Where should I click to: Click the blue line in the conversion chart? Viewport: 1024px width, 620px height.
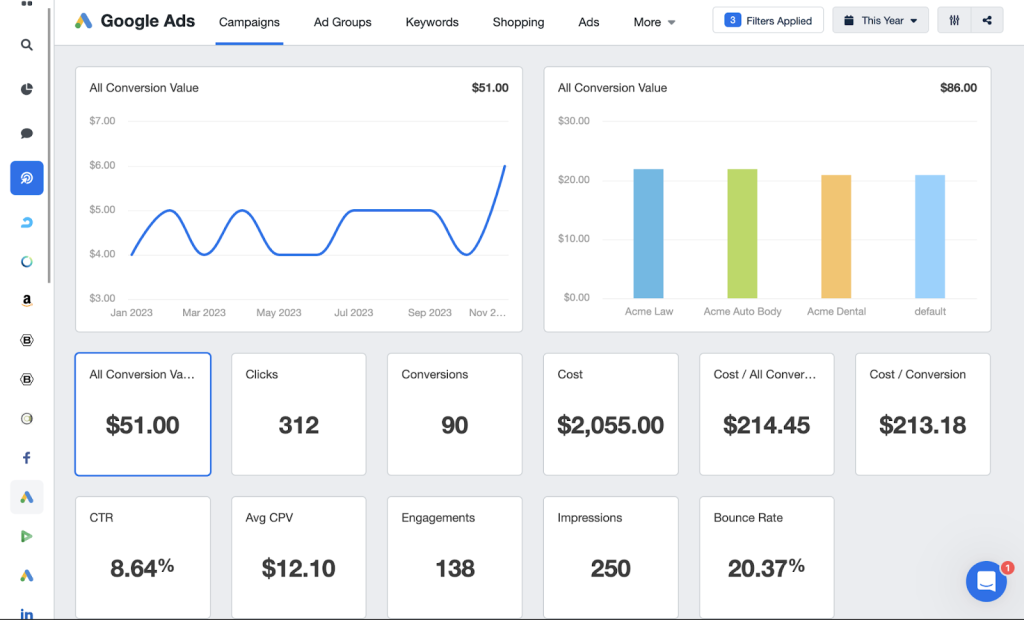click(x=392, y=210)
